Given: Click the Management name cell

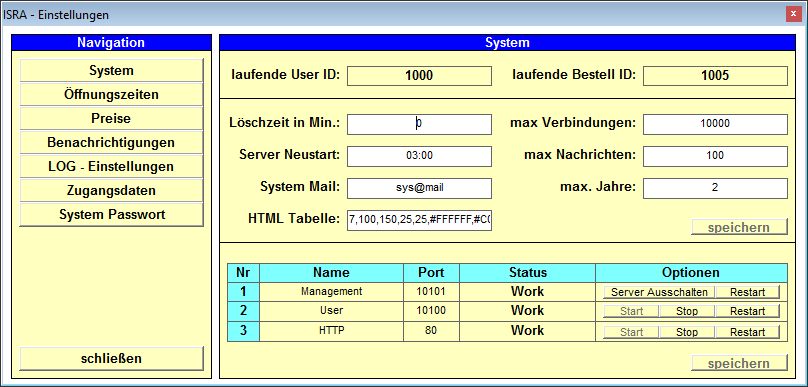Looking at the screenshot, I should coord(331,292).
